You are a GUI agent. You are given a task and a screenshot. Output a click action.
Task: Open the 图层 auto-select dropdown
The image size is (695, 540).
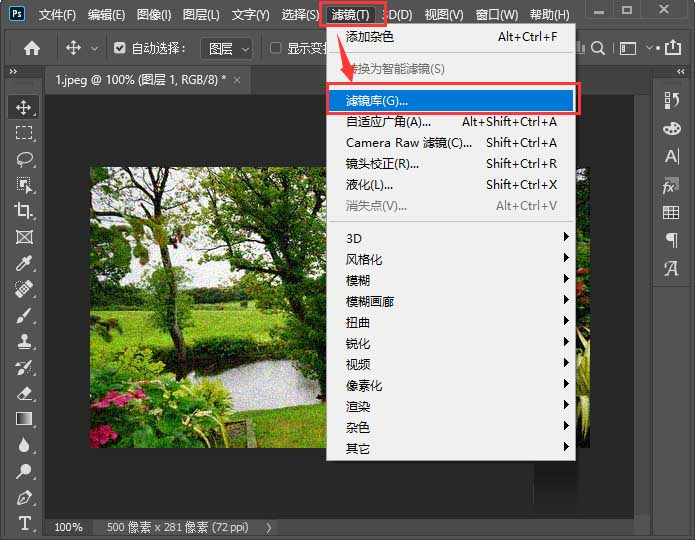tap(226, 48)
